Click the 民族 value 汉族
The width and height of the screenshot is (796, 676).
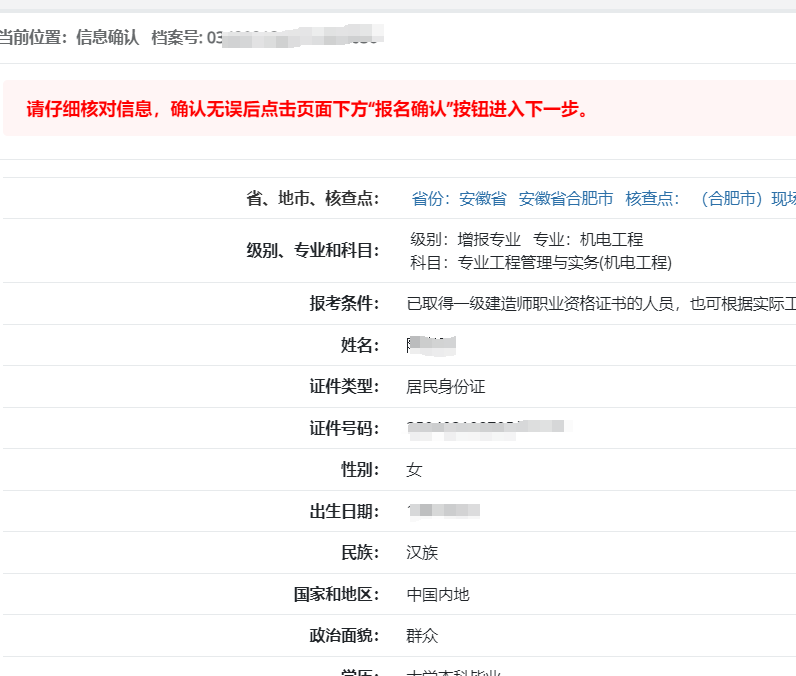click(x=422, y=553)
